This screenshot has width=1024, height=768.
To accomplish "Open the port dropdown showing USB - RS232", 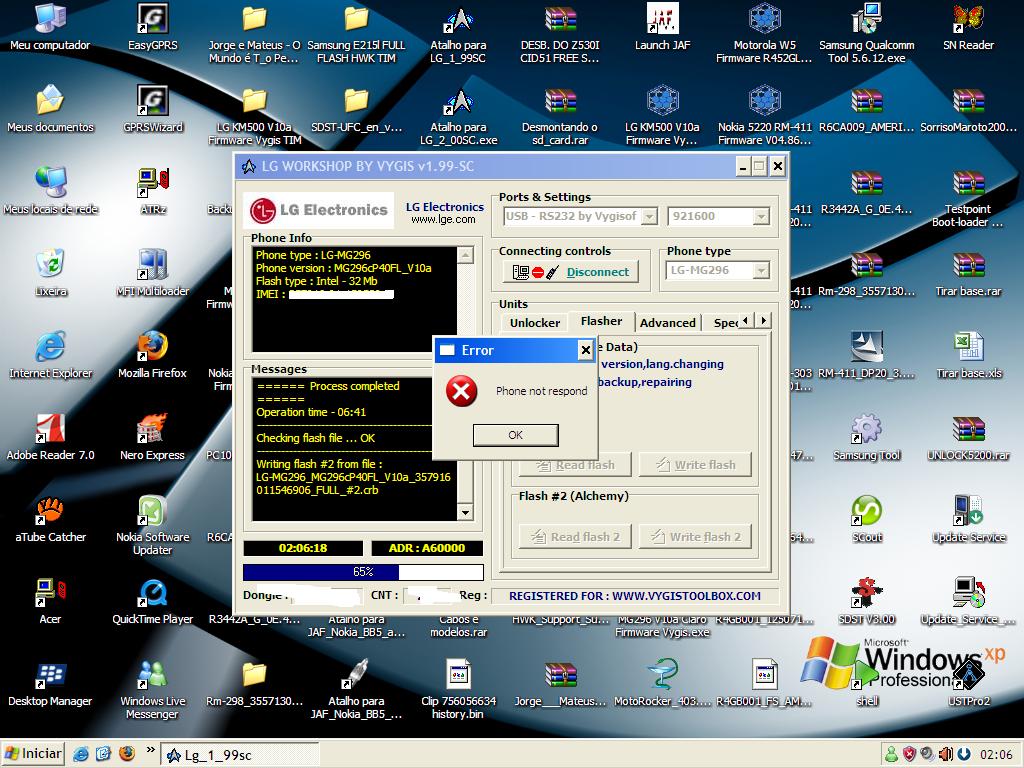I will pyautogui.click(x=580, y=216).
